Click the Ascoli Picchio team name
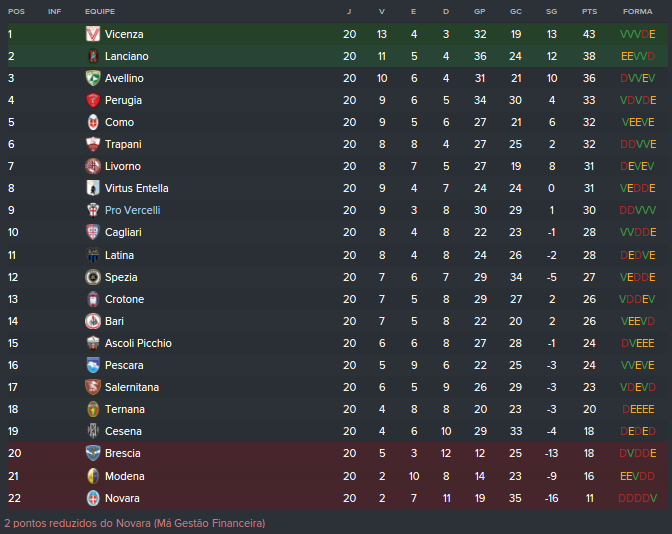 (x=138, y=343)
